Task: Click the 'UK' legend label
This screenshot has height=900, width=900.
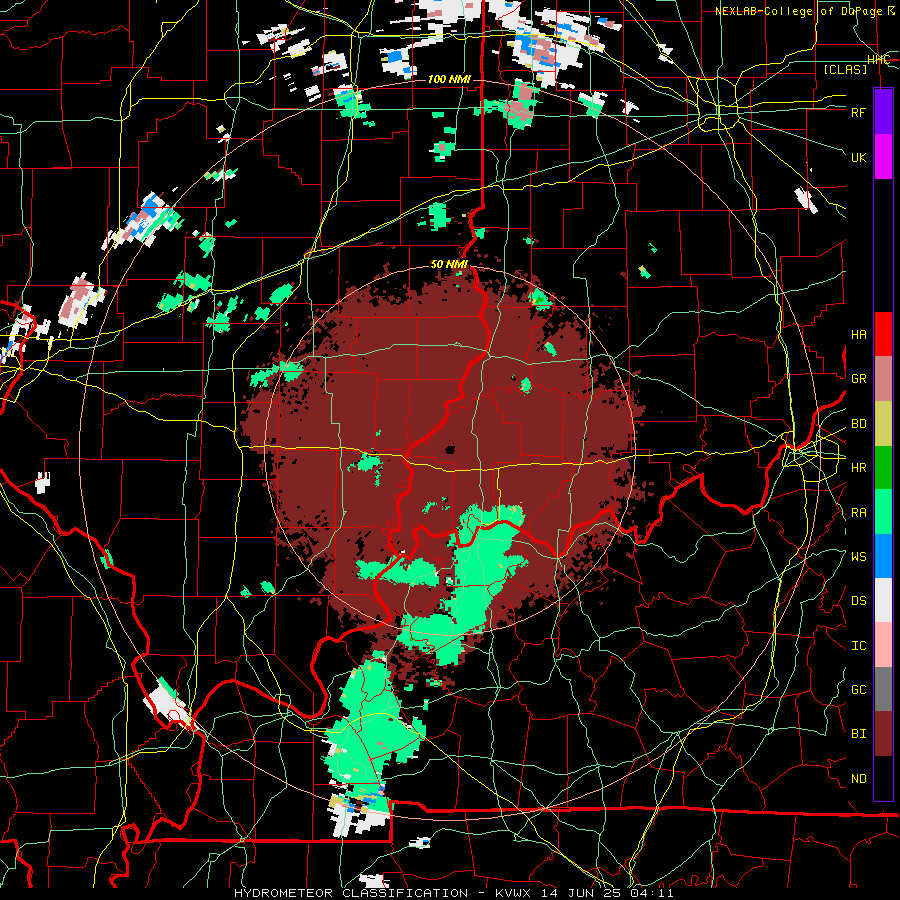Action: (858, 157)
